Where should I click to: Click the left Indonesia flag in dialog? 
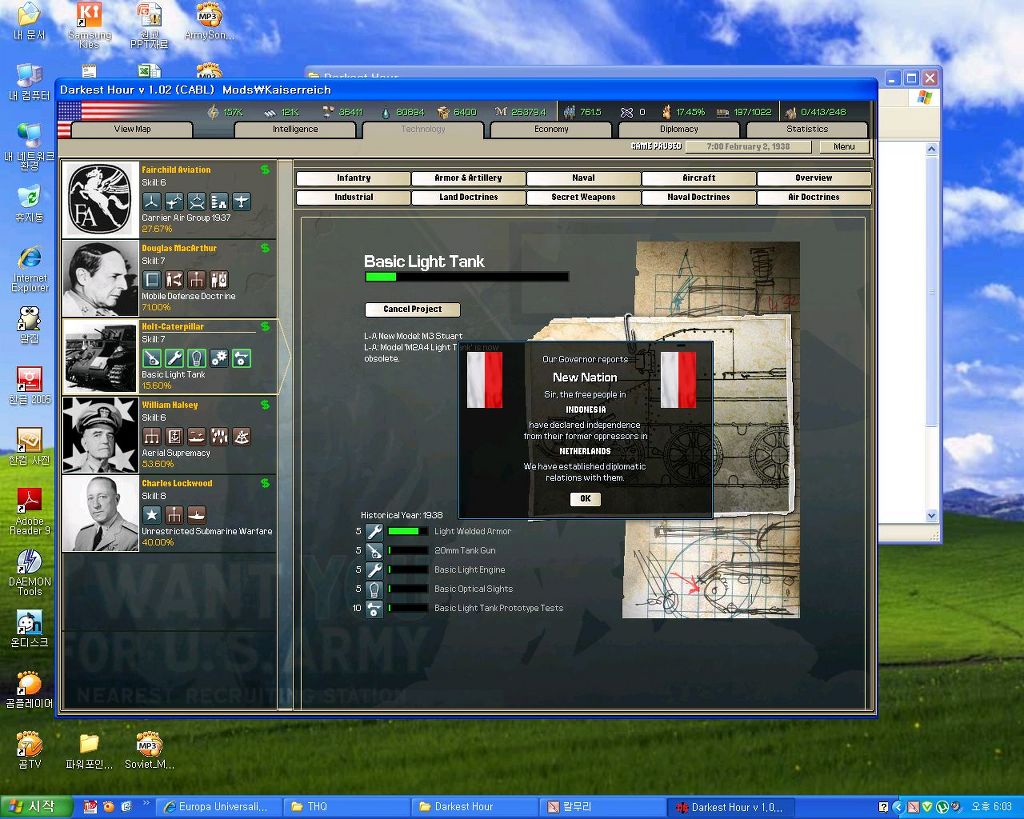[x=485, y=381]
